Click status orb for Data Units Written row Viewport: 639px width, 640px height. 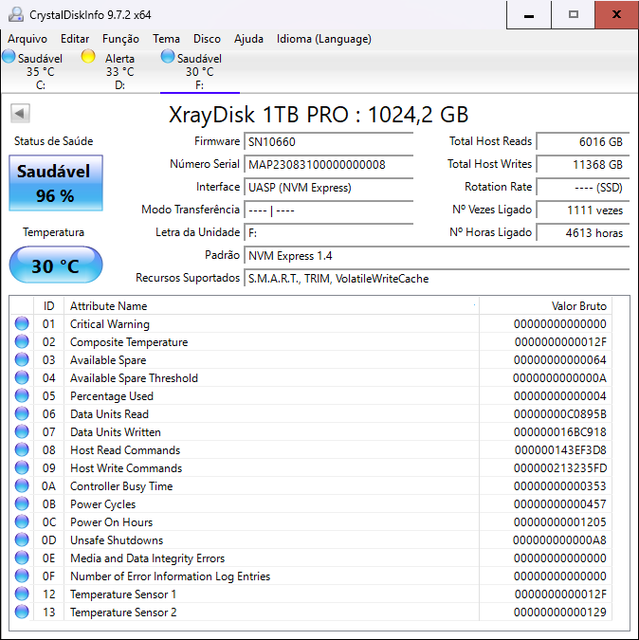pyautogui.click(x=22, y=431)
